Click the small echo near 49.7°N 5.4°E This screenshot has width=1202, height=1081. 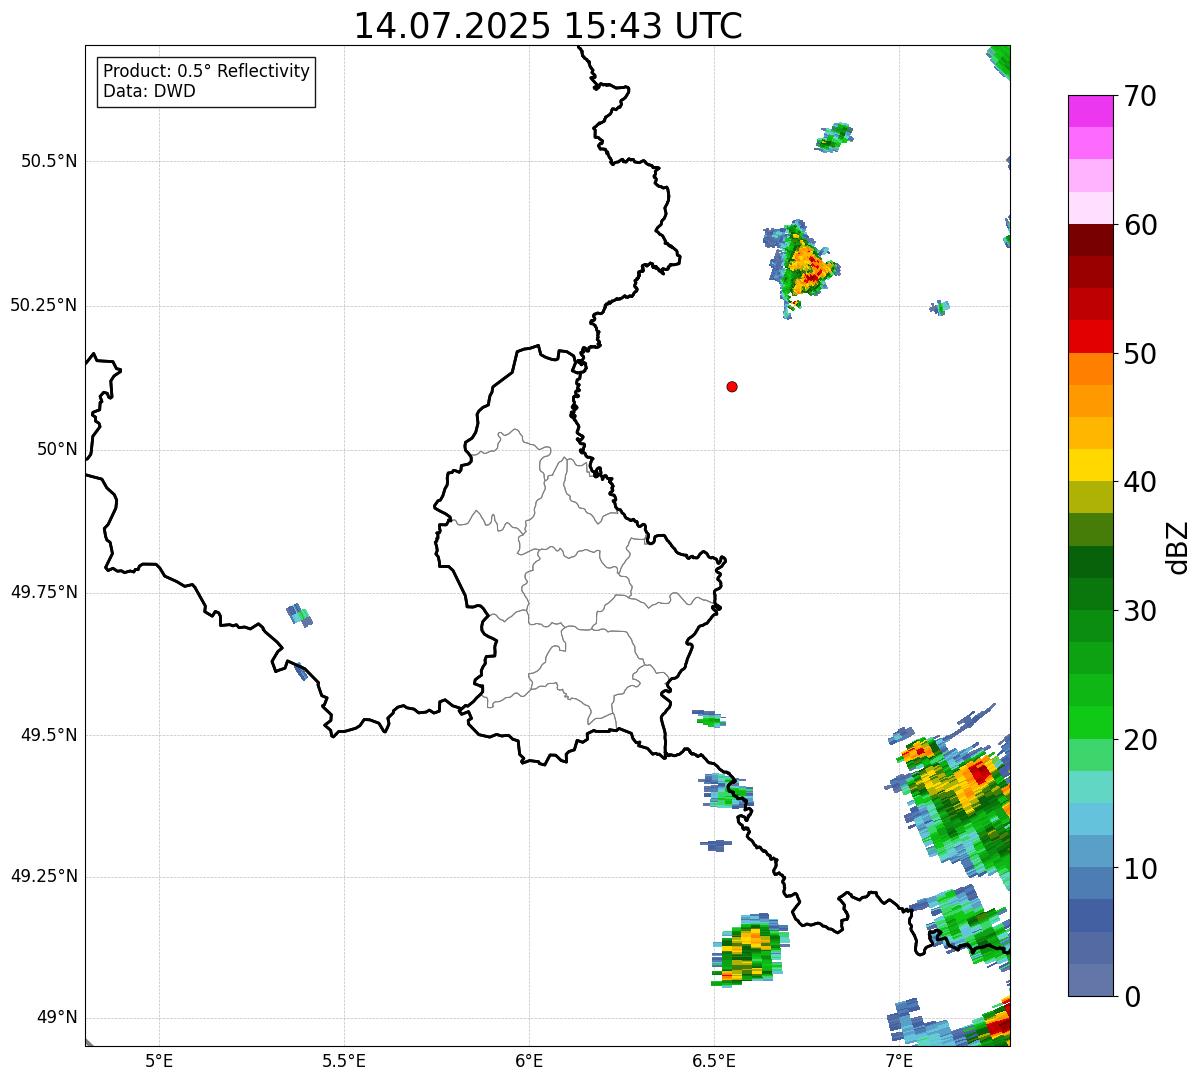[x=299, y=614]
